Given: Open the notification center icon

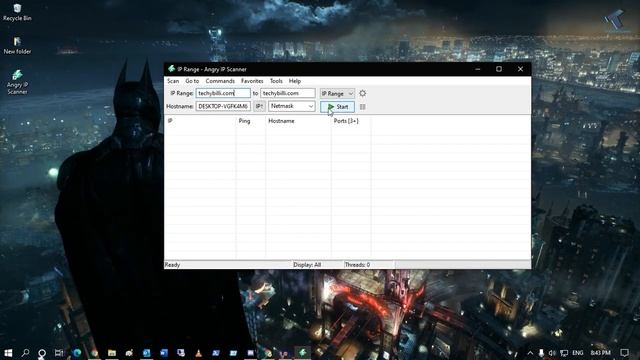Looking at the screenshot, I should click(624, 353).
